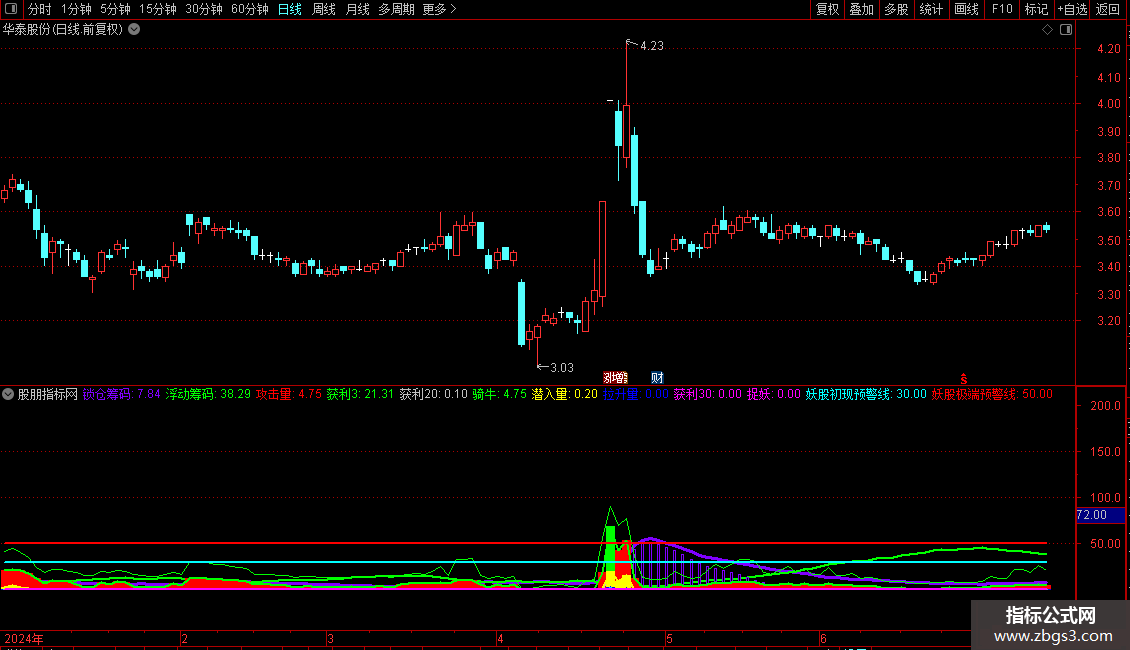Click the 华泰股份(日线.前复权) chart title
Image resolution: width=1130 pixels, height=650 pixels.
coord(63,30)
